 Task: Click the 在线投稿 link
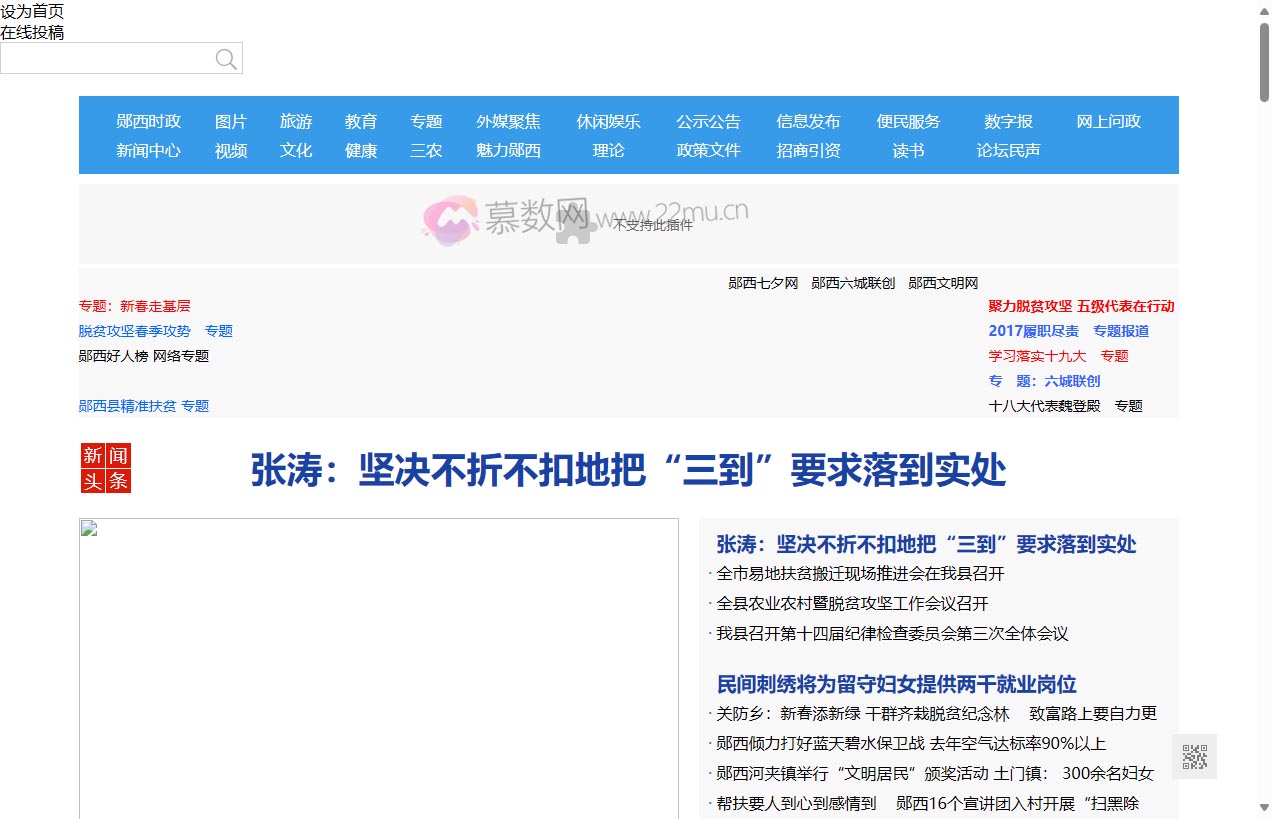(x=32, y=32)
